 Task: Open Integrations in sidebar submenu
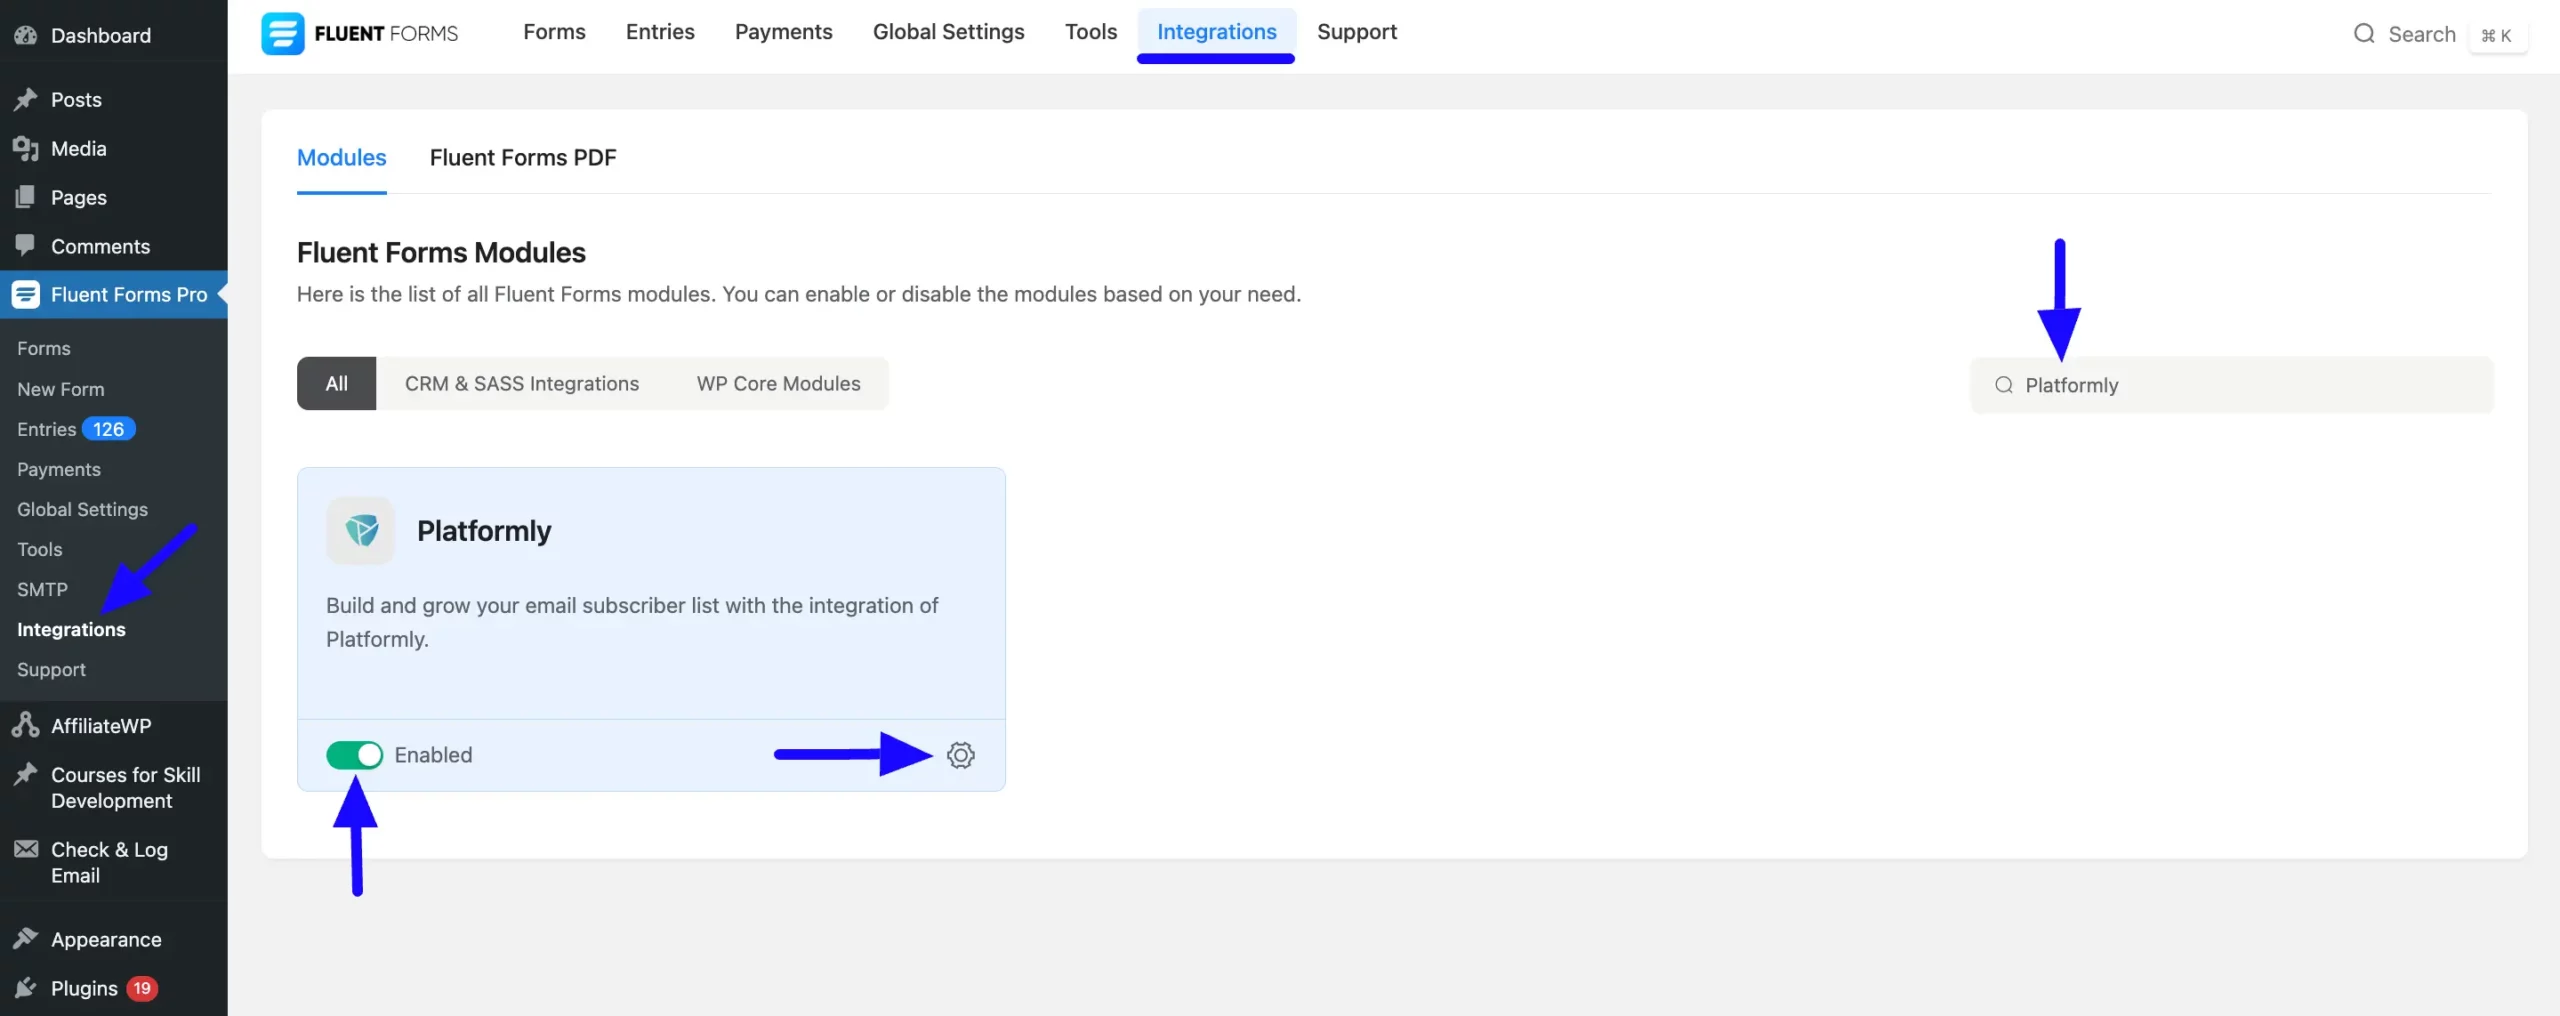tap(71, 629)
